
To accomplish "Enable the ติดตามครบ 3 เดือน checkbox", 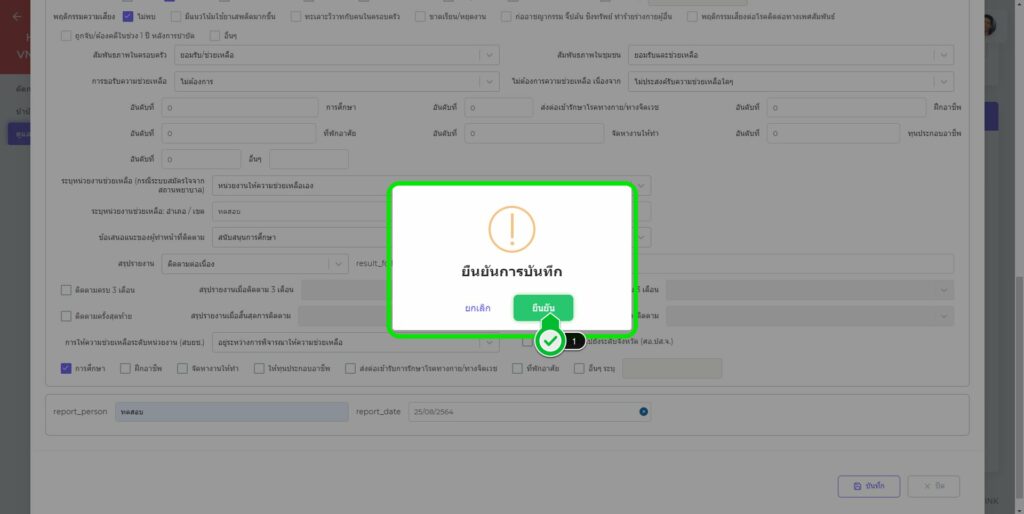I will [66, 290].
